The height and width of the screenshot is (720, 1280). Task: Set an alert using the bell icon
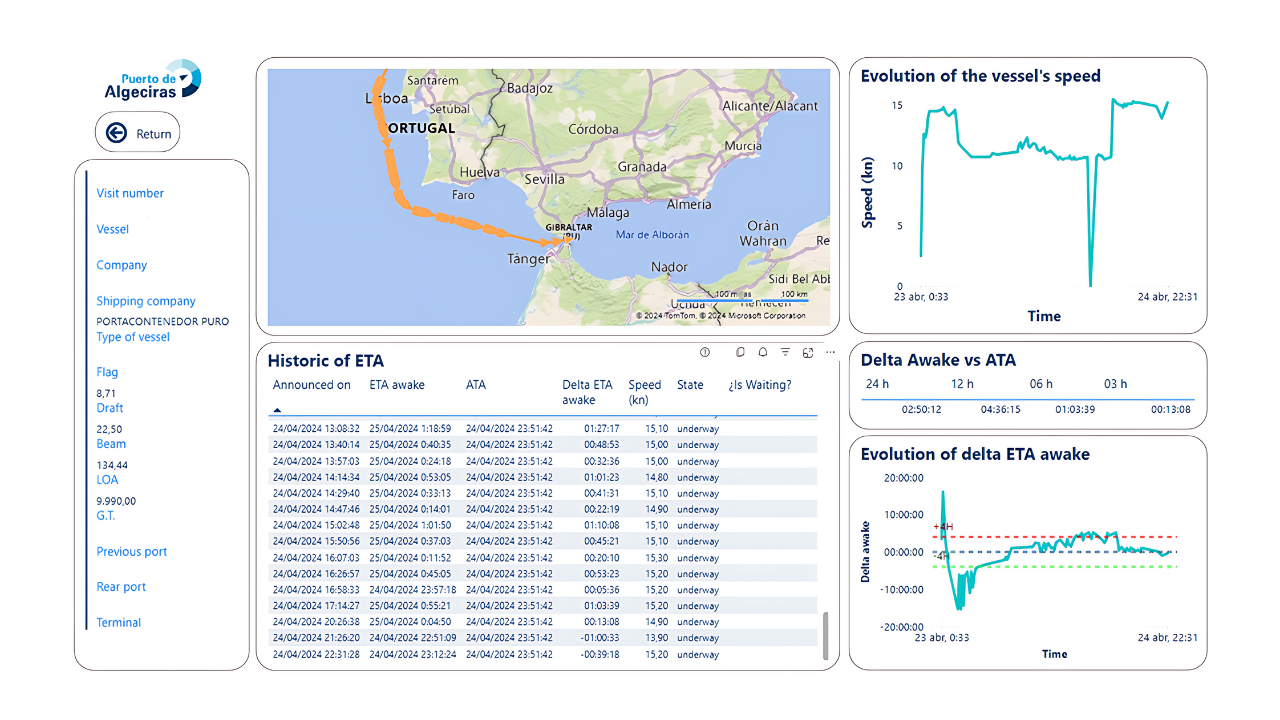(763, 352)
